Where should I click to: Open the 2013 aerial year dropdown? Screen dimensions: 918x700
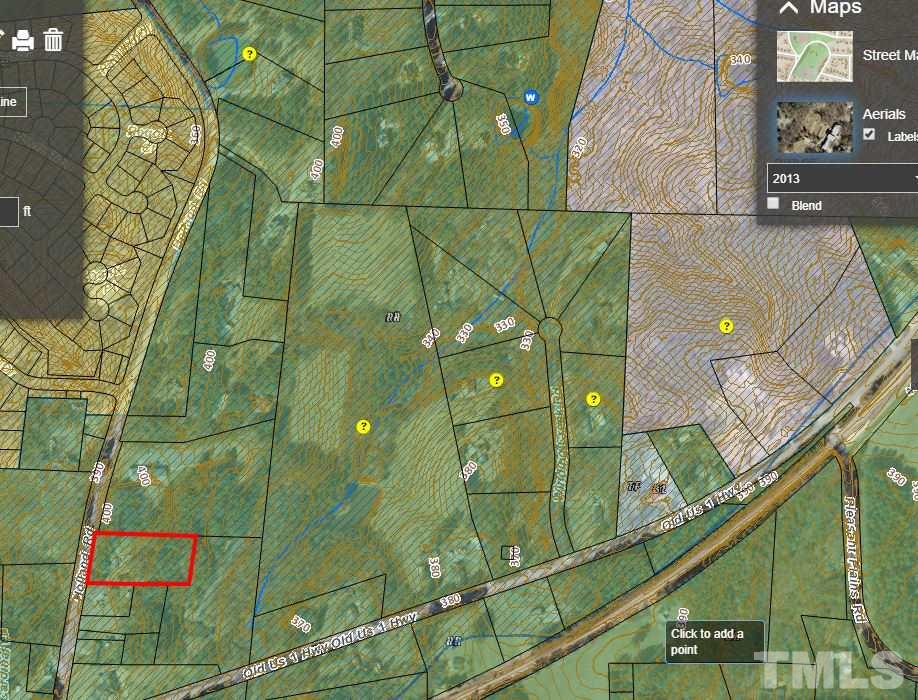(x=842, y=178)
